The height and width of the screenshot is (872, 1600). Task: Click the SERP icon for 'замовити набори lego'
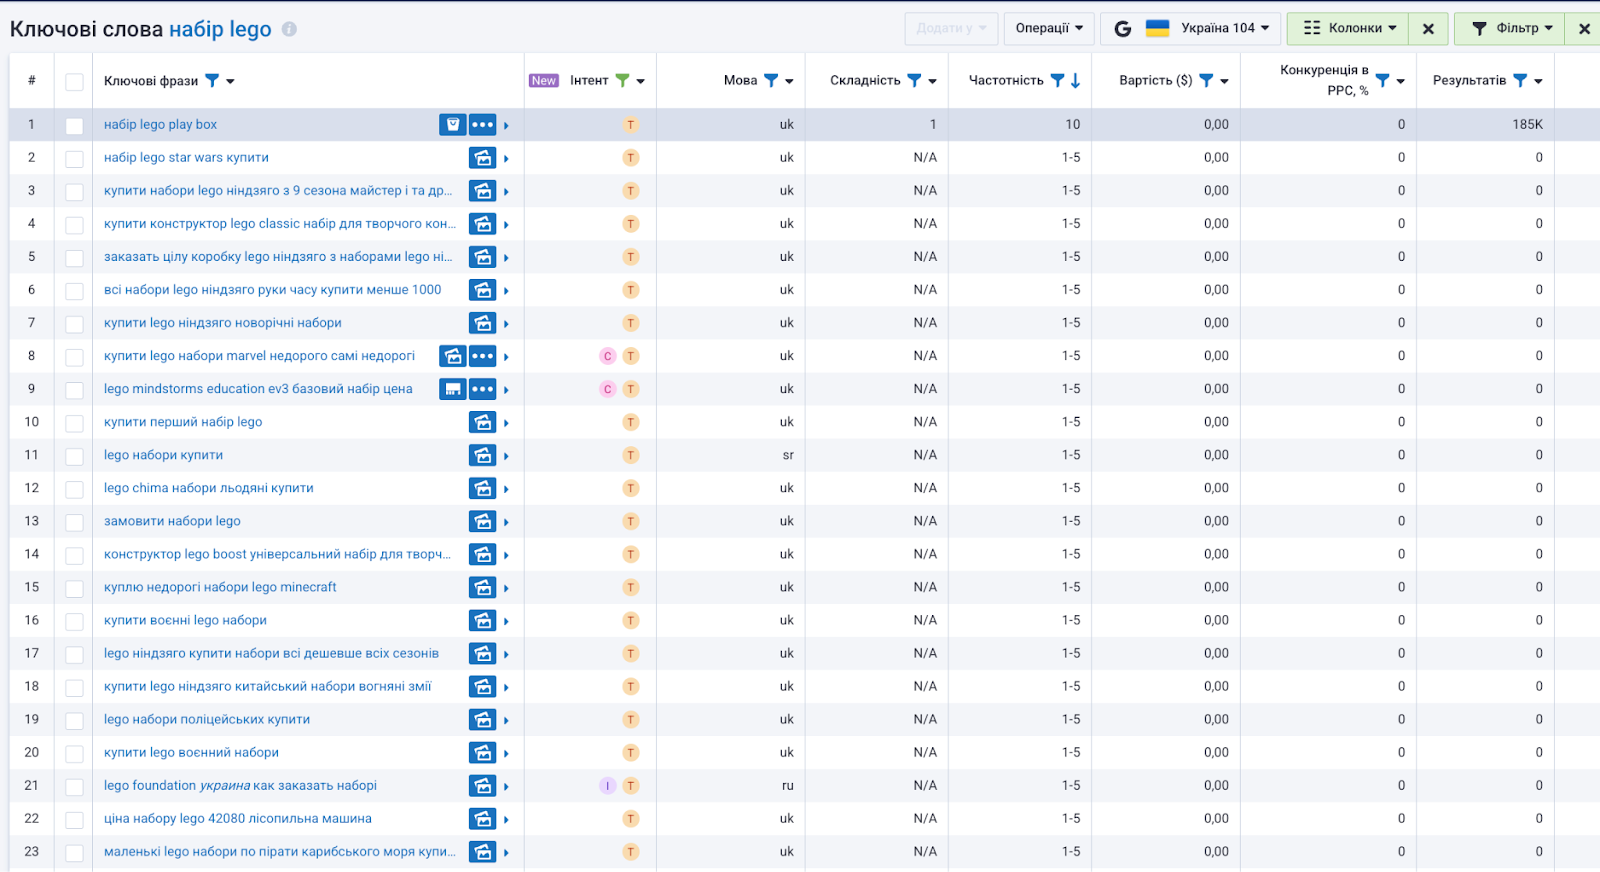click(x=483, y=521)
